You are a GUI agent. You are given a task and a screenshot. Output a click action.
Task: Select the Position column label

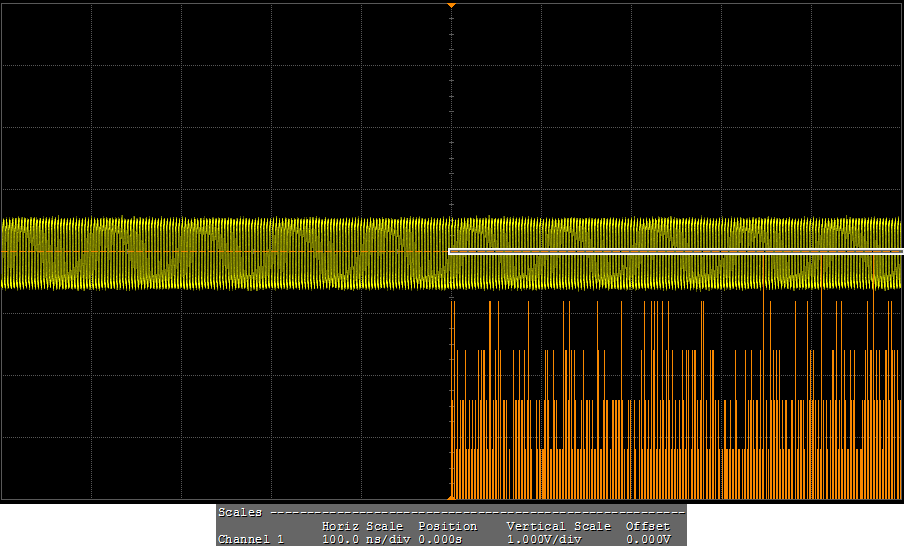[x=447, y=526]
